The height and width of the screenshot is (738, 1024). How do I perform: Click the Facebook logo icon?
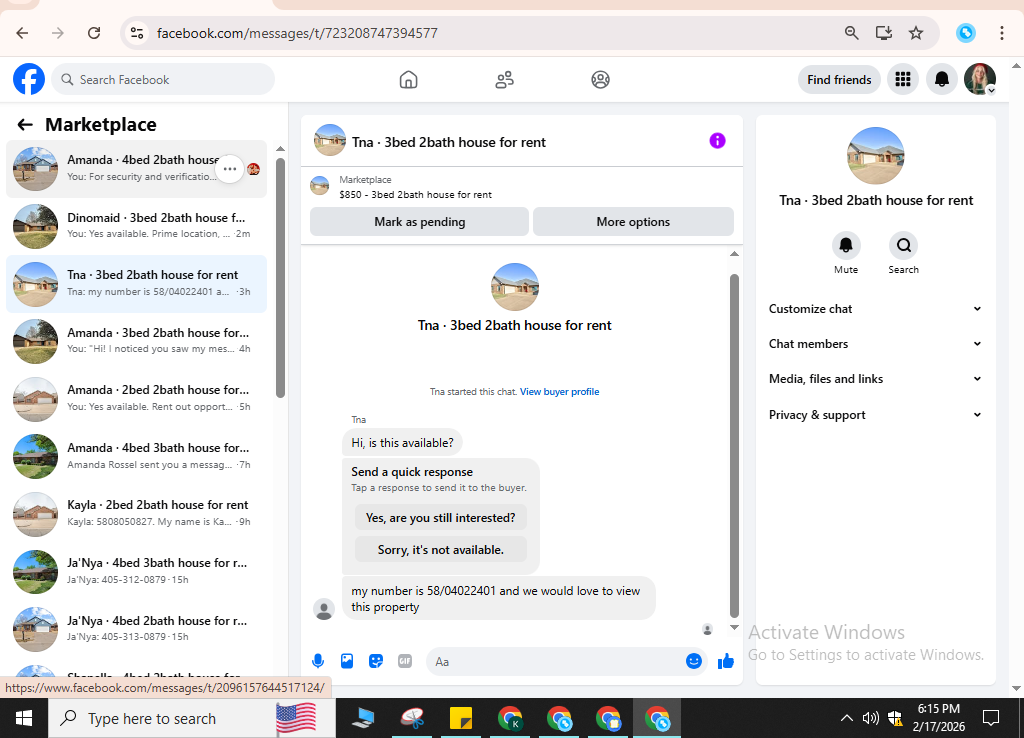coord(29,79)
